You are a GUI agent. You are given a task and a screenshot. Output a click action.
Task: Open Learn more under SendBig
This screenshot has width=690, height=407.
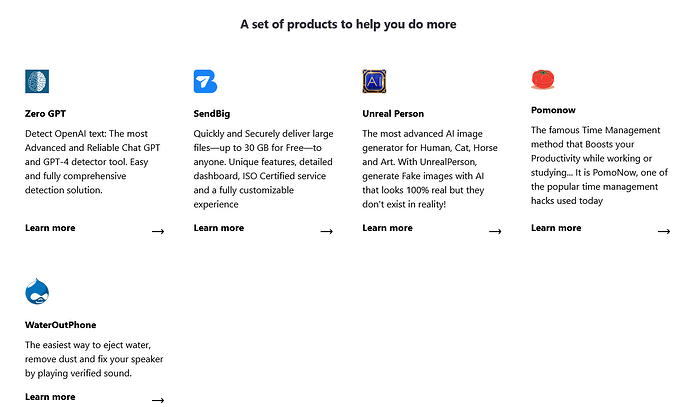click(219, 228)
